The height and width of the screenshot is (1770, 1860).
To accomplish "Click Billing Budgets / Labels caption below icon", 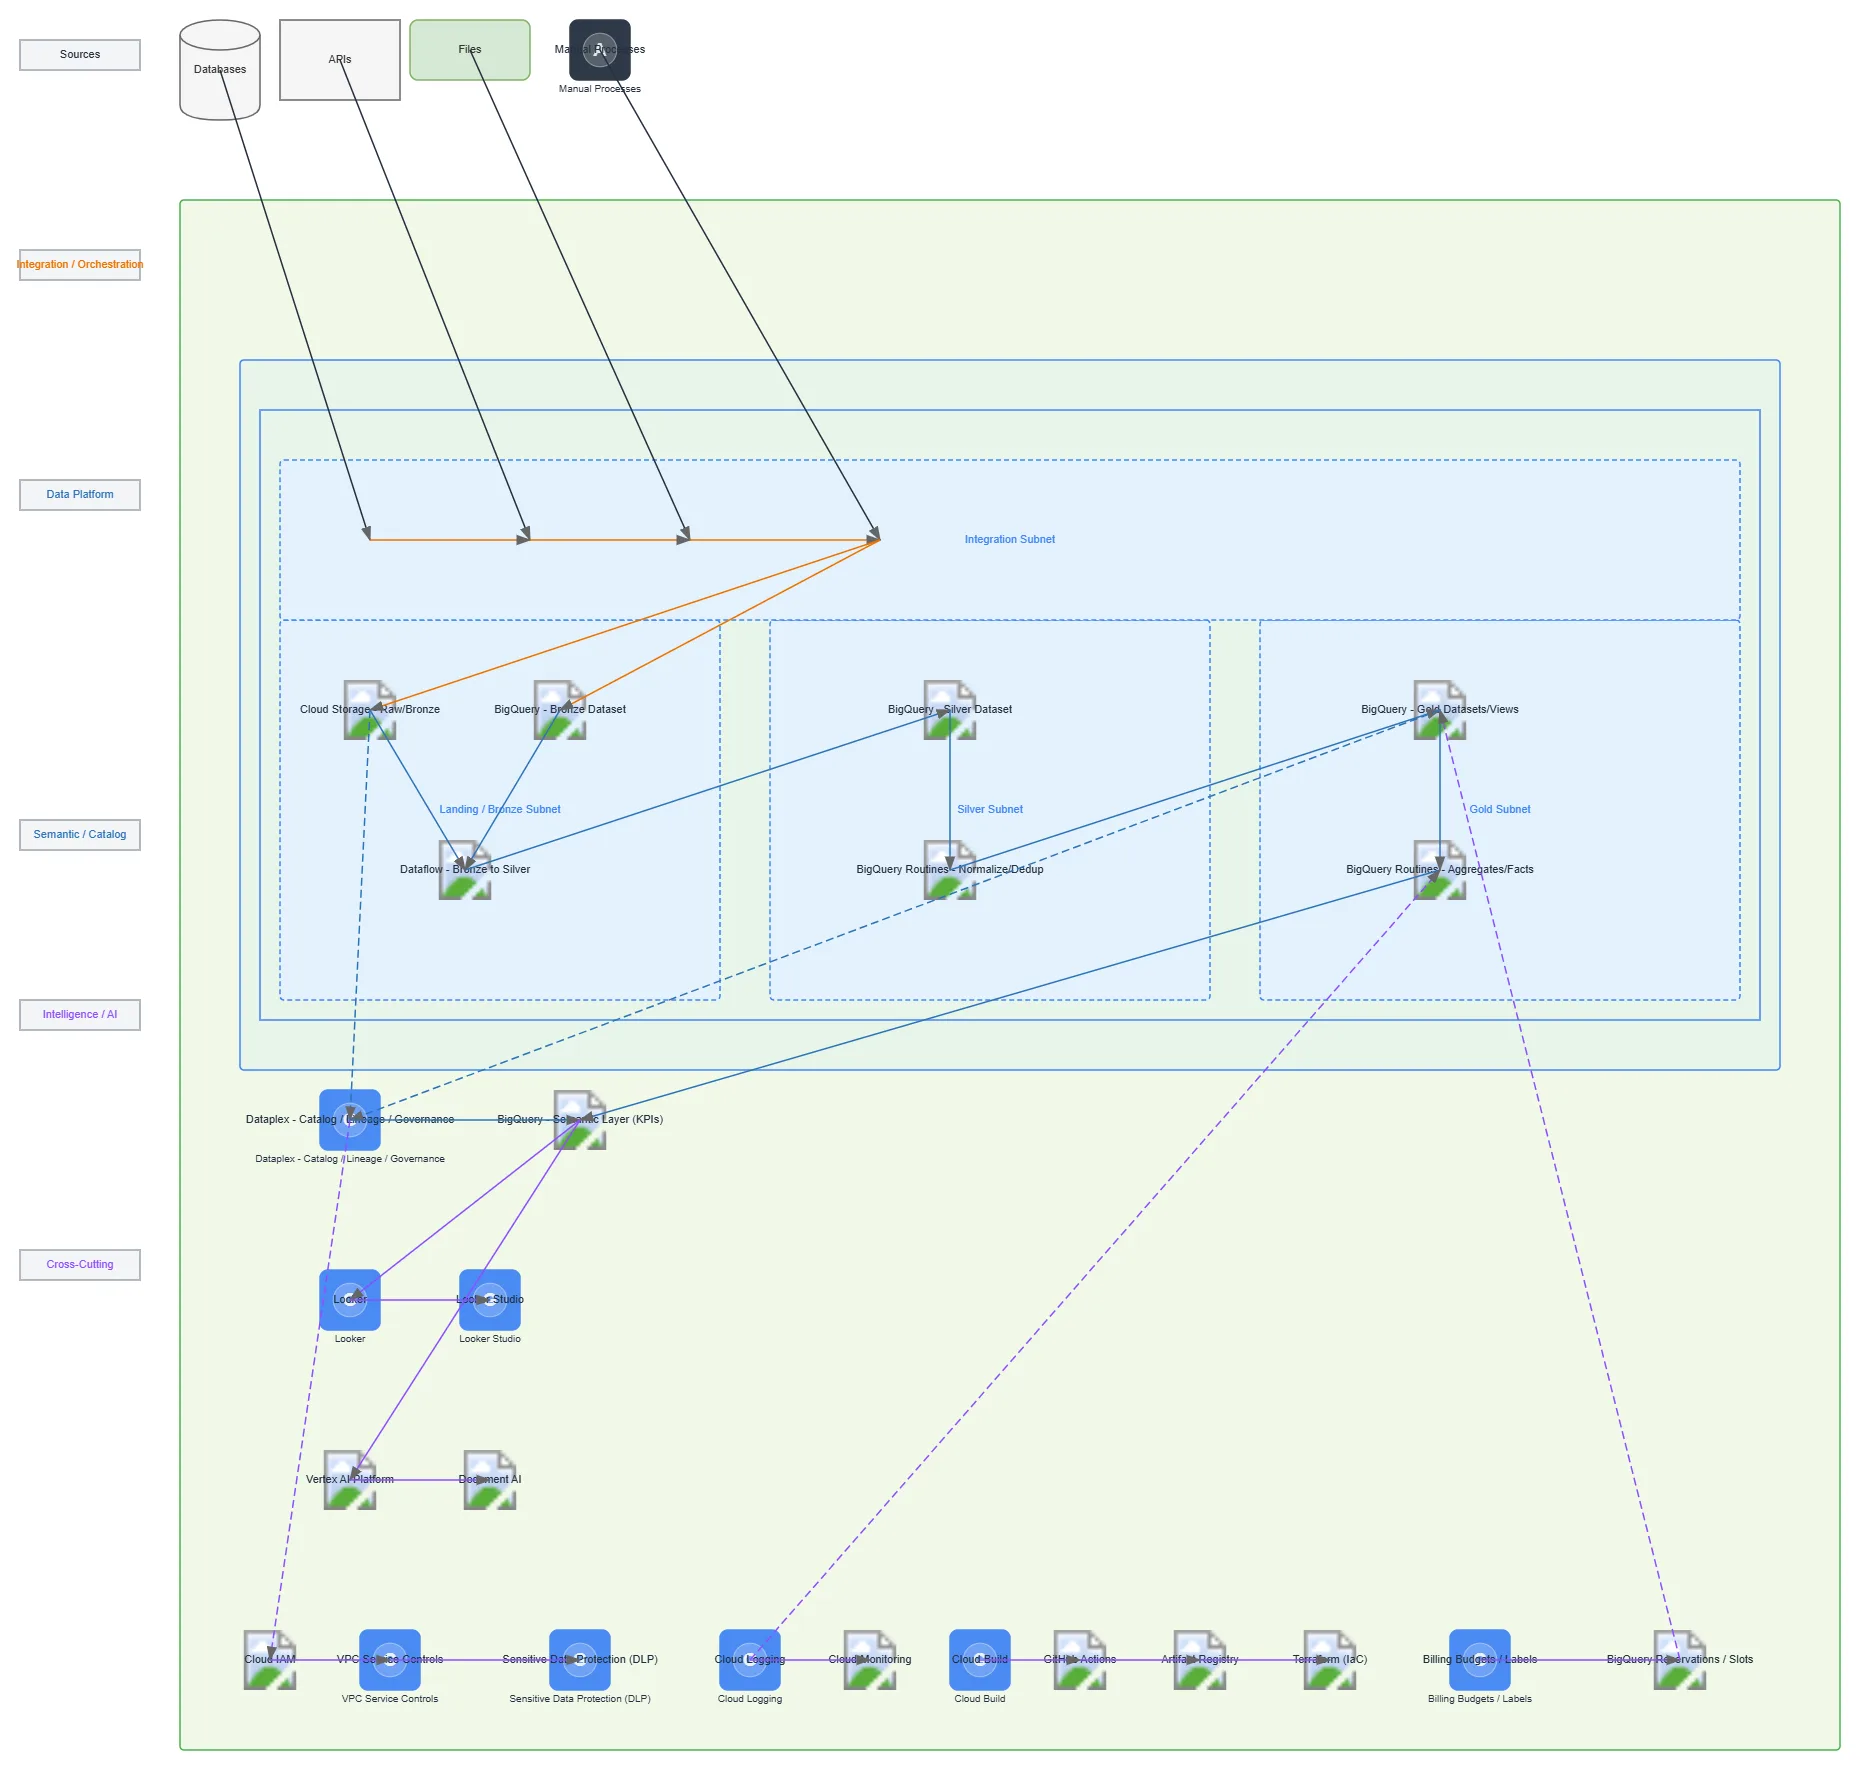I will pyautogui.click(x=1480, y=1699).
